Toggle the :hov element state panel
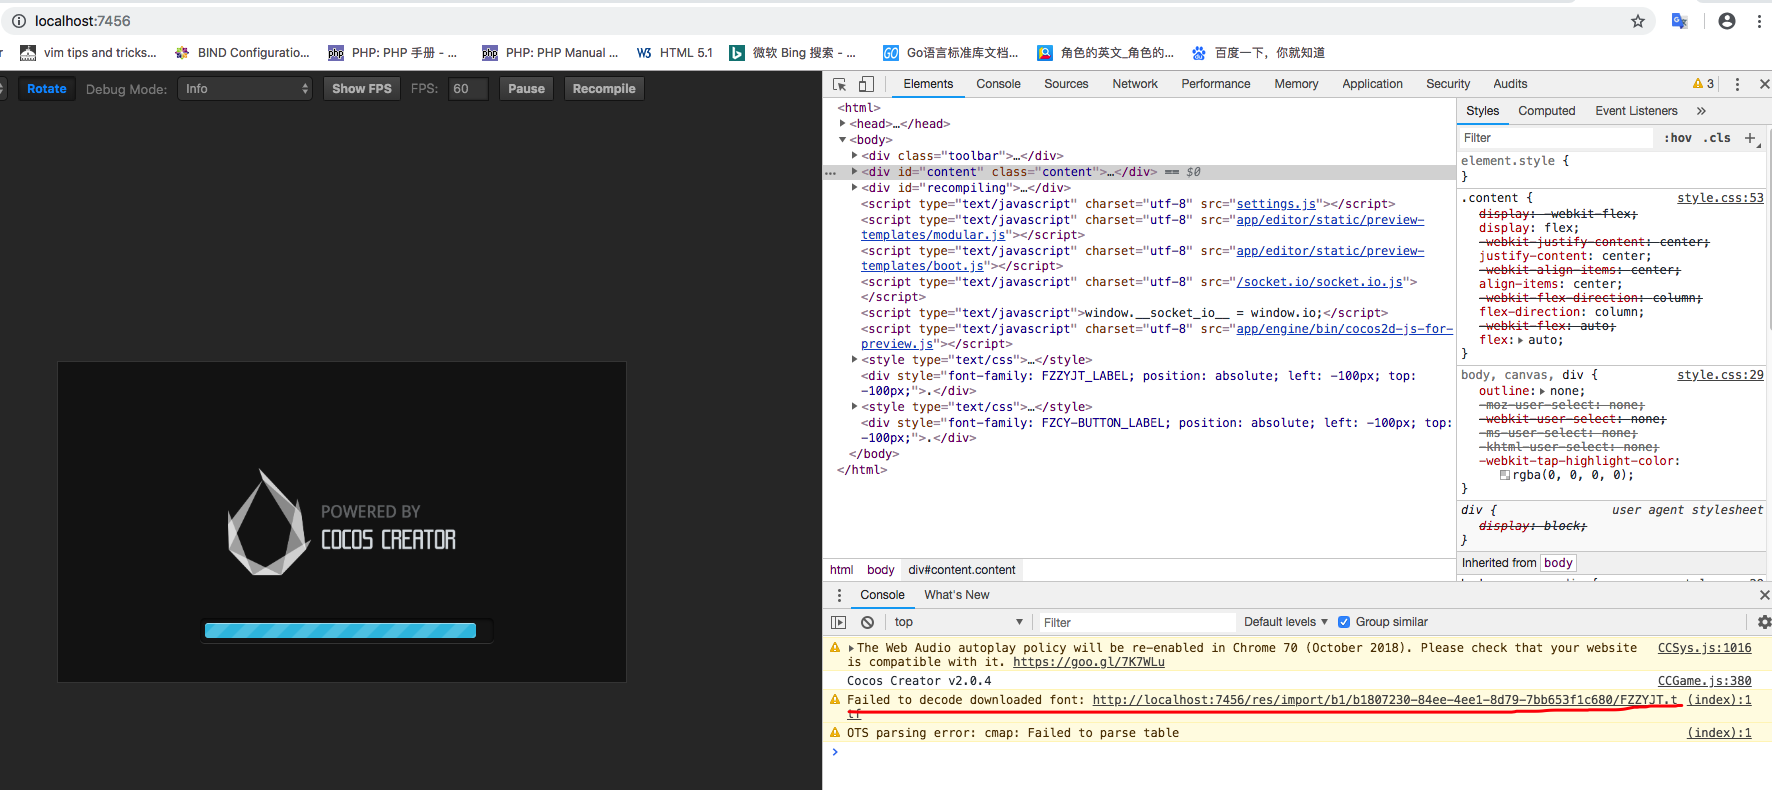This screenshot has width=1772, height=790. 1678,138
